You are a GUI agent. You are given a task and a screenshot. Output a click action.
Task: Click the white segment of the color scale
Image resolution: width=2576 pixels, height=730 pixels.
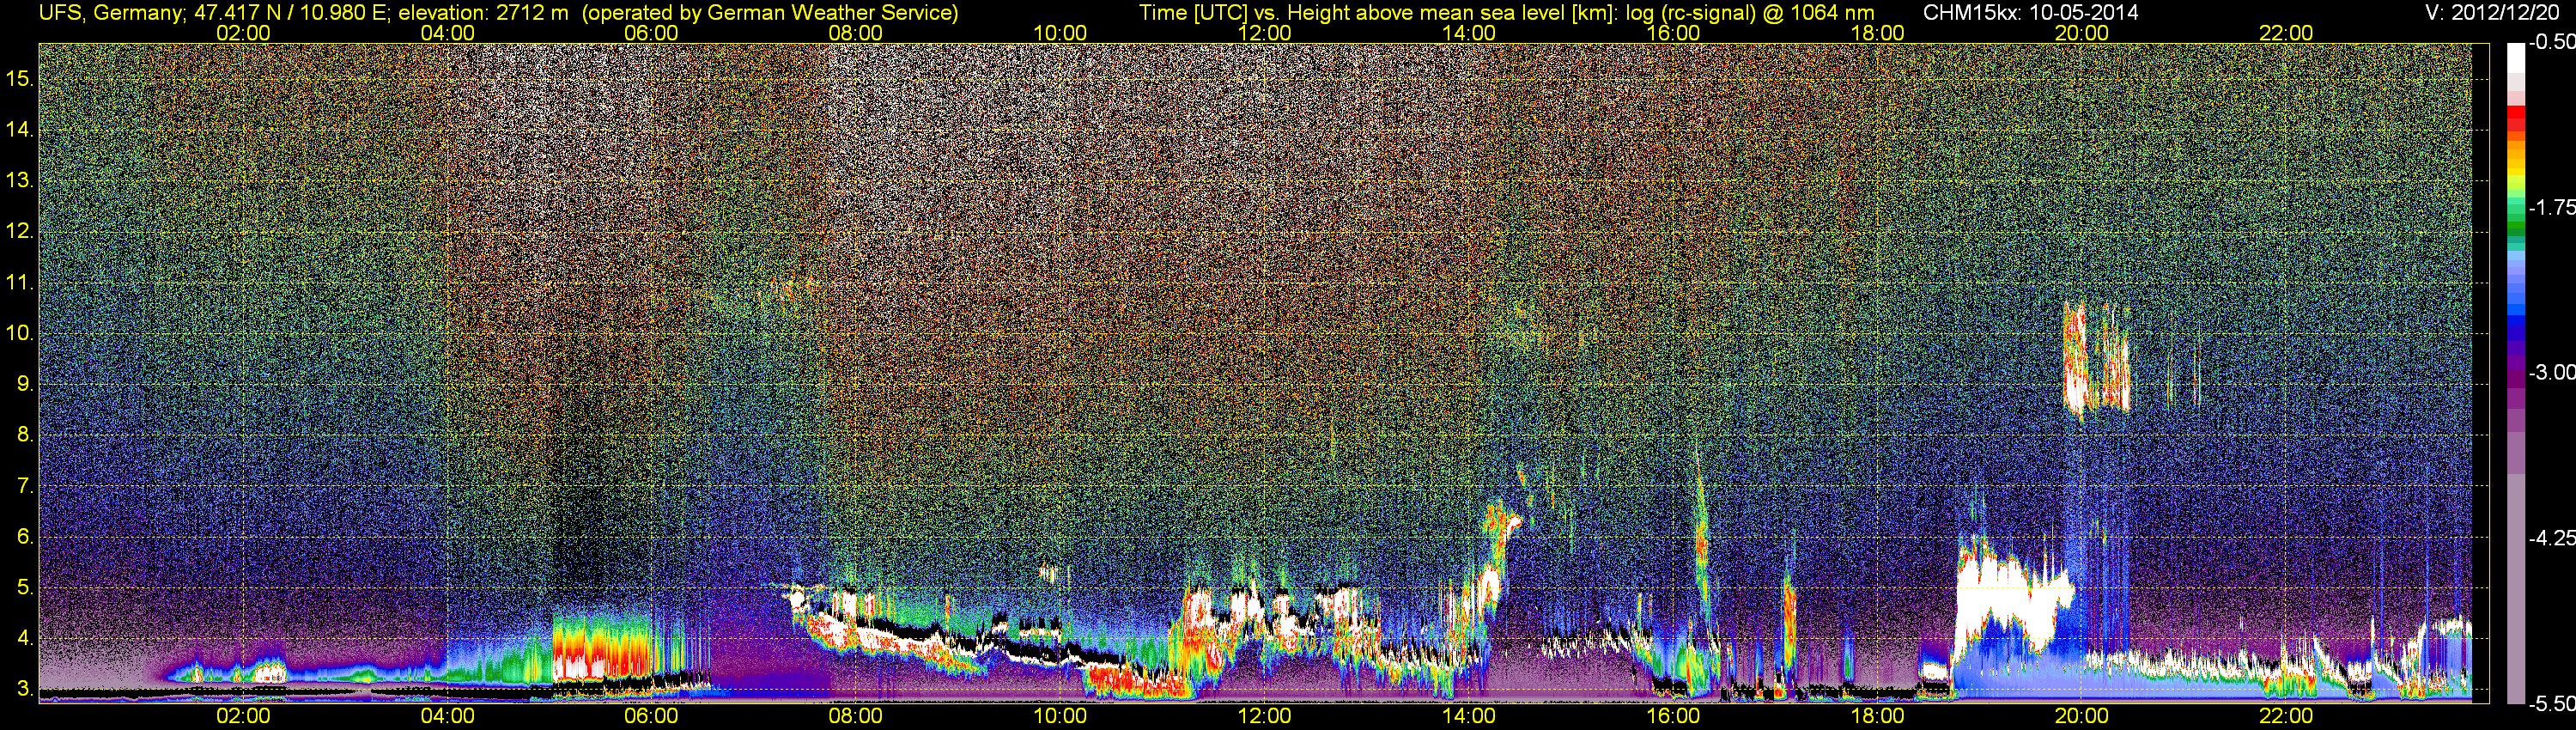click(2515, 58)
